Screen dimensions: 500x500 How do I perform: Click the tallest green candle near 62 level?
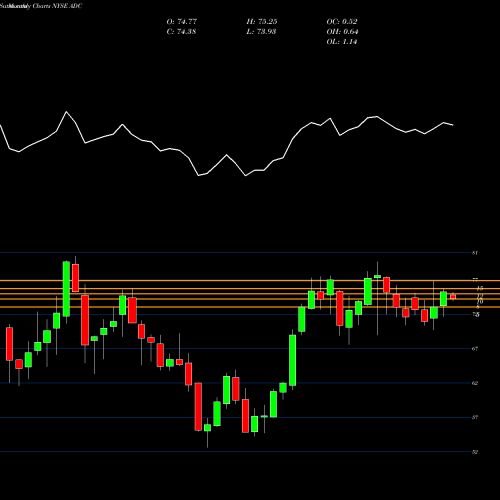tap(293, 360)
